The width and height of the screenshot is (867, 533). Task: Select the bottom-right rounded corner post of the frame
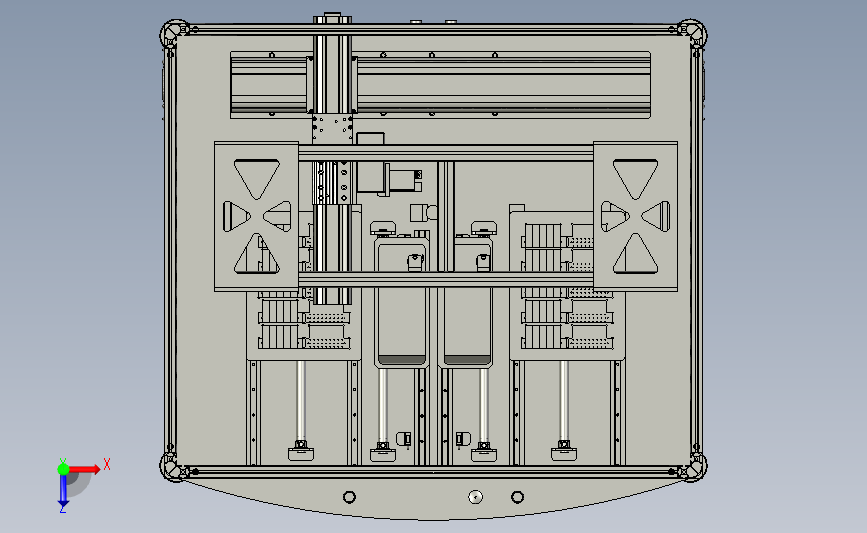pyautogui.click(x=693, y=467)
